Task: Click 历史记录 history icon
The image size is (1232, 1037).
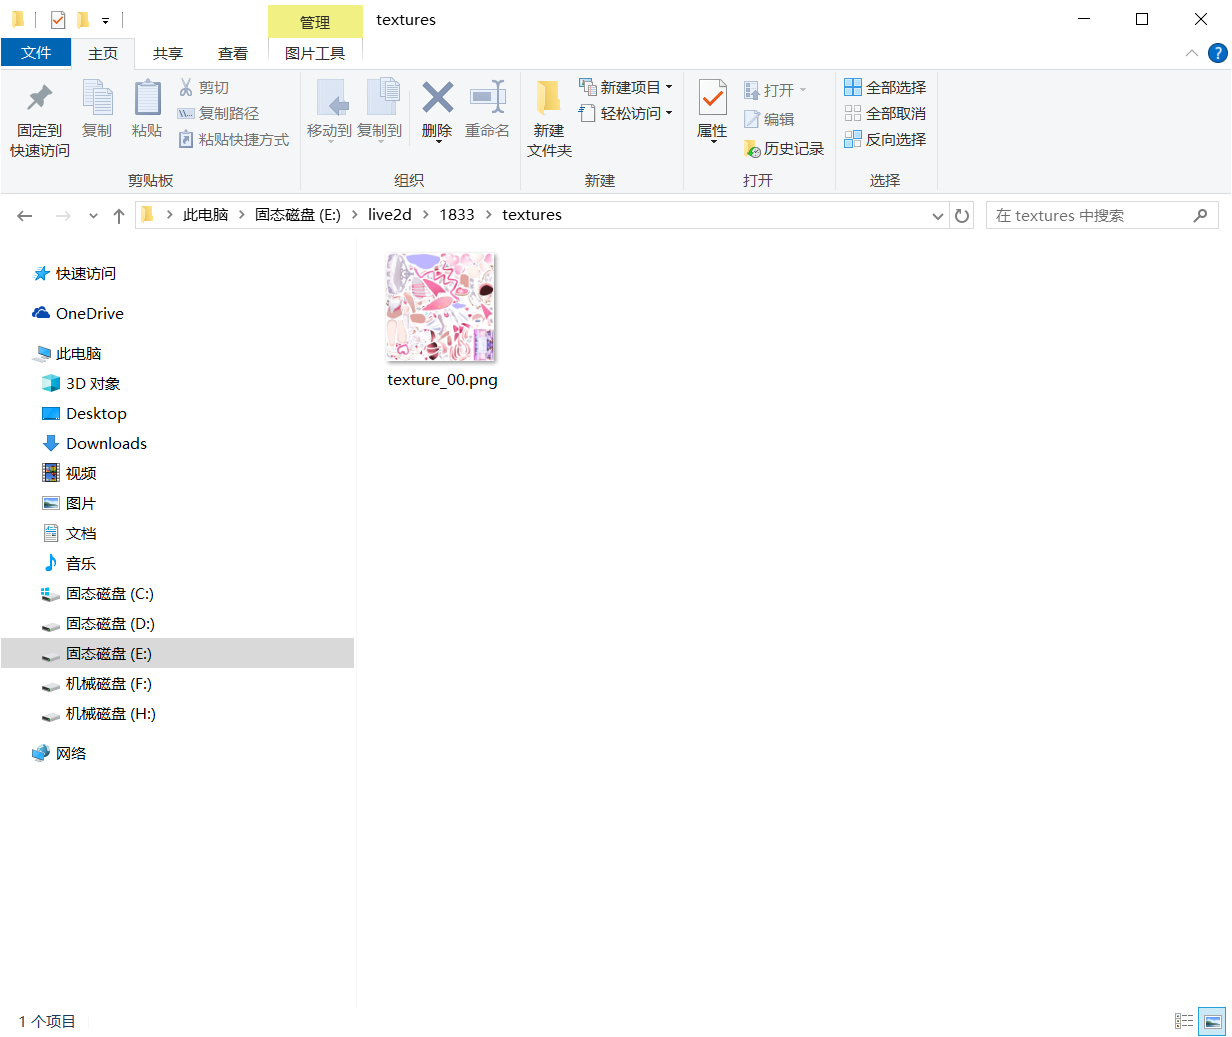Action: (x=784, y=148)
